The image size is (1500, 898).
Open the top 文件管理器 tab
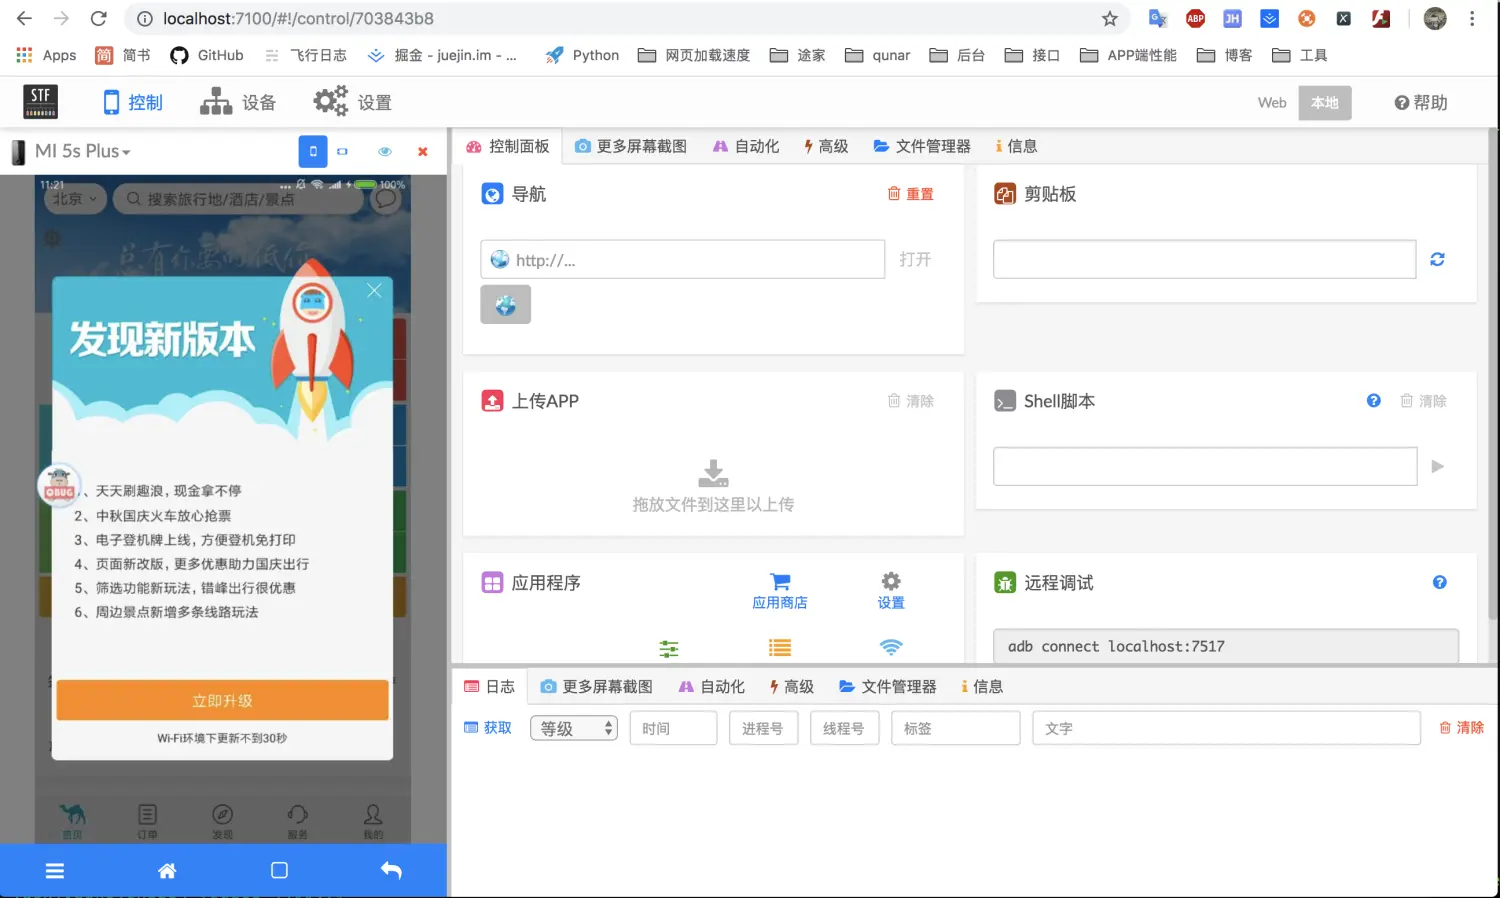pyautogui.click(x=922, y=146)
